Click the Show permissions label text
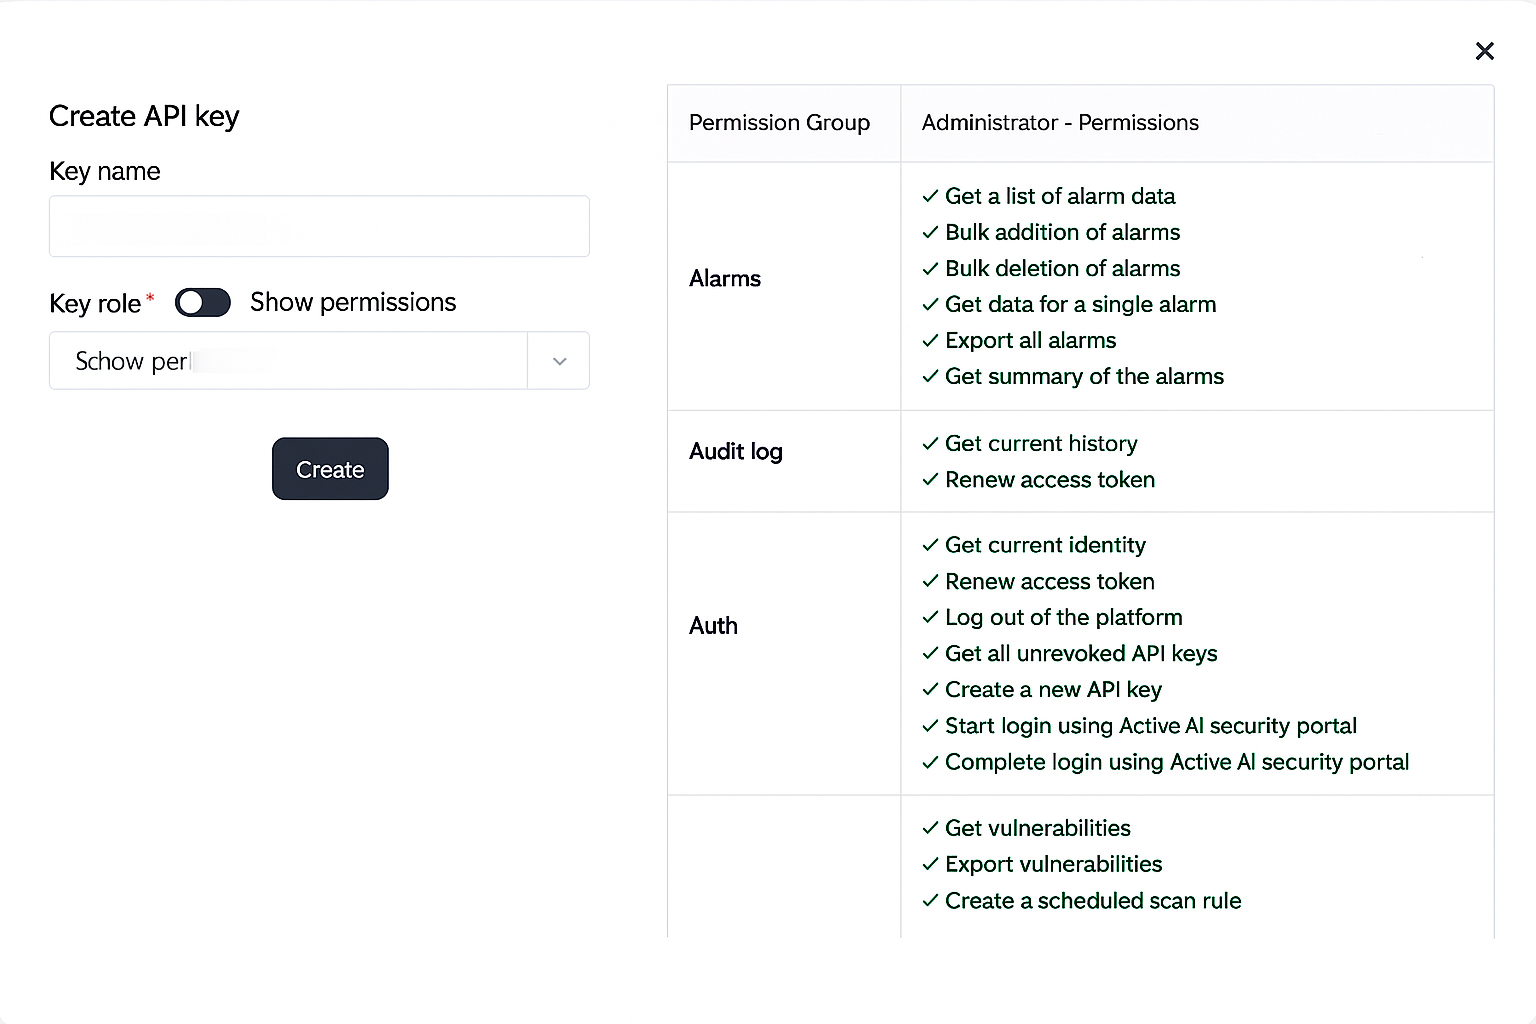1536x1024 pixels. (x=353, y=303)
